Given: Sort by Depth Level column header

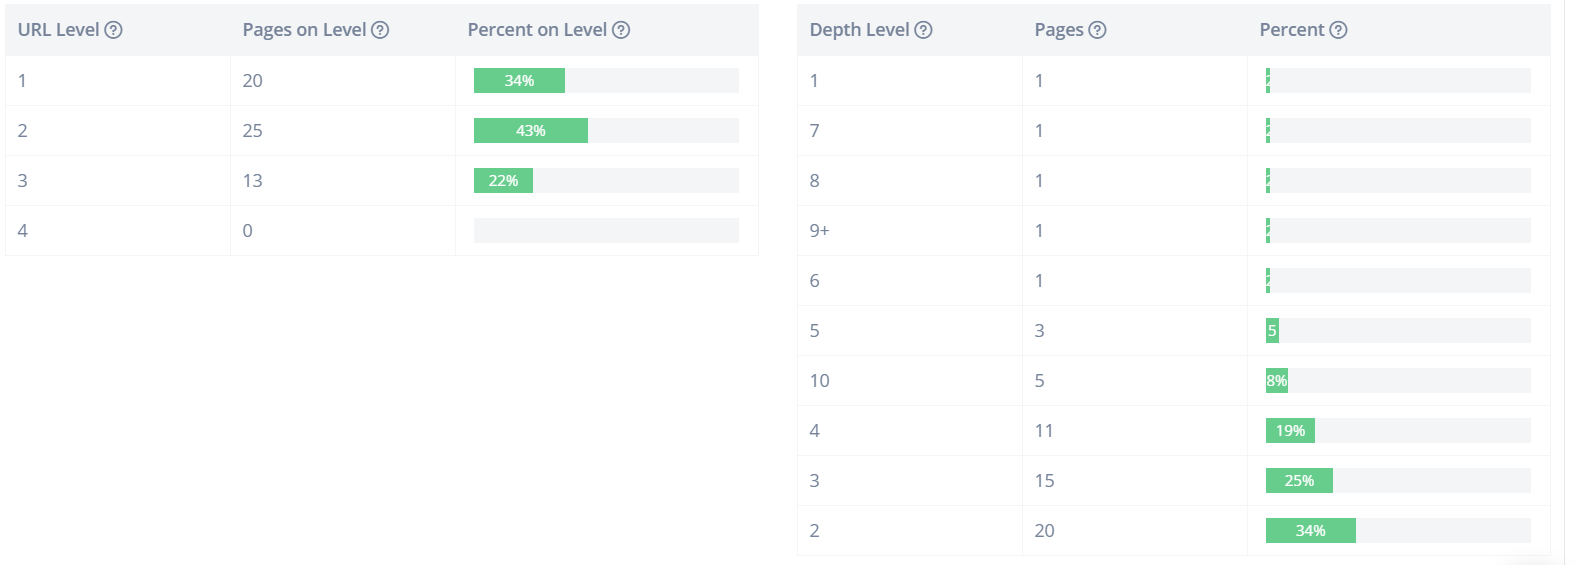Looking at the screenshot, I should click(x=859, y=30).
